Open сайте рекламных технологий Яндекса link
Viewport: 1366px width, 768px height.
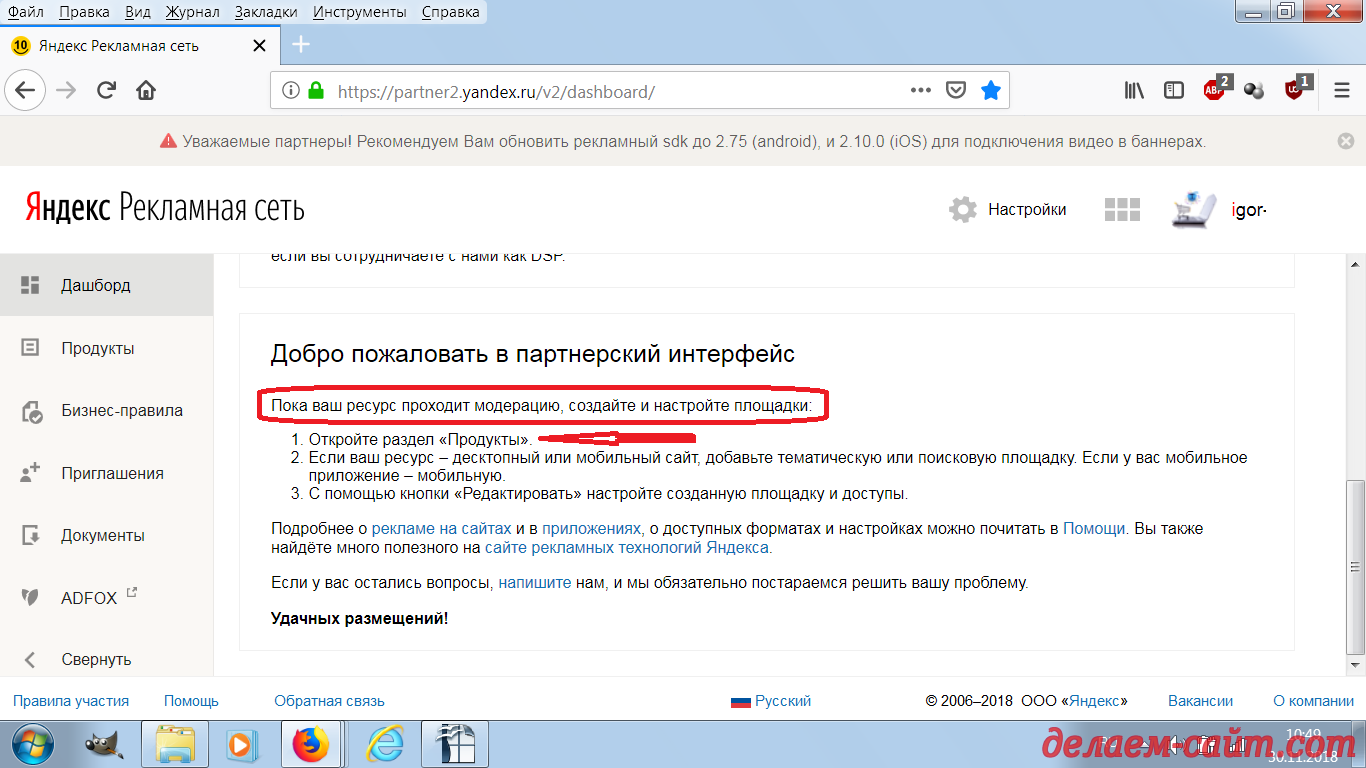627,548
